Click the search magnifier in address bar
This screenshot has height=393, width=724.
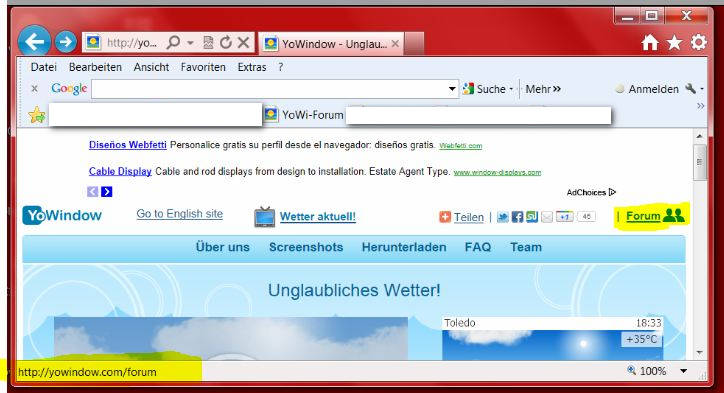pyautogui.click(x=173, y=43)
